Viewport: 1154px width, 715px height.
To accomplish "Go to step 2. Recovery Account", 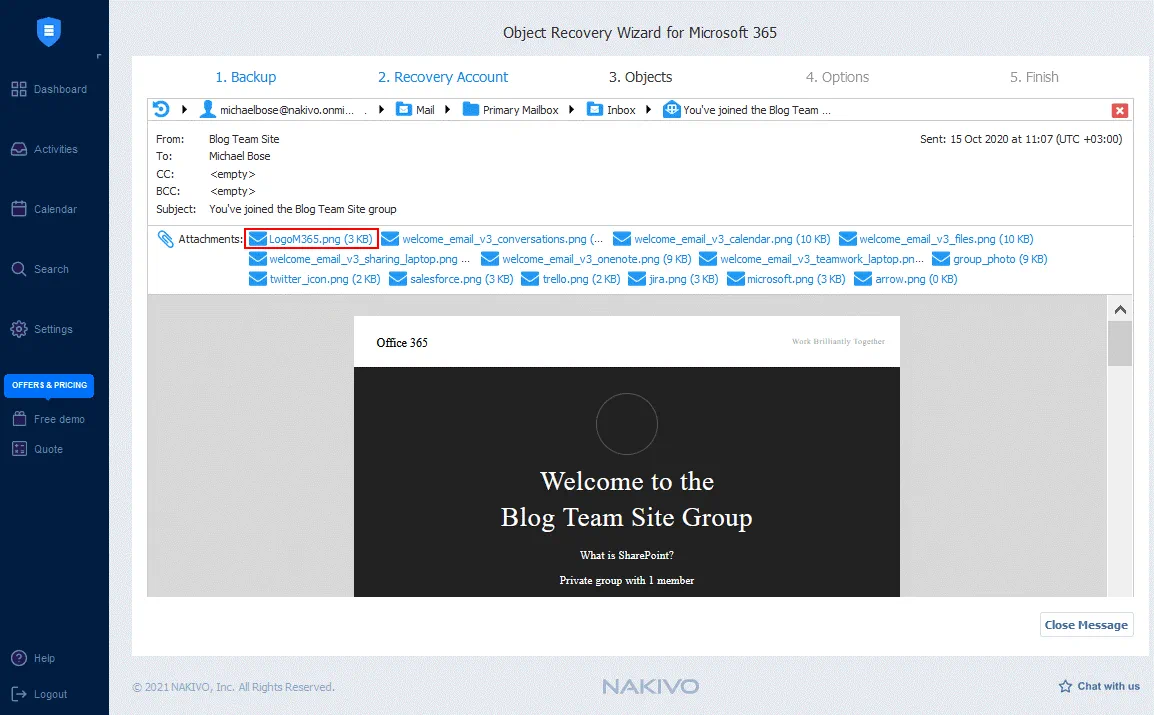I will click(442, 77).
